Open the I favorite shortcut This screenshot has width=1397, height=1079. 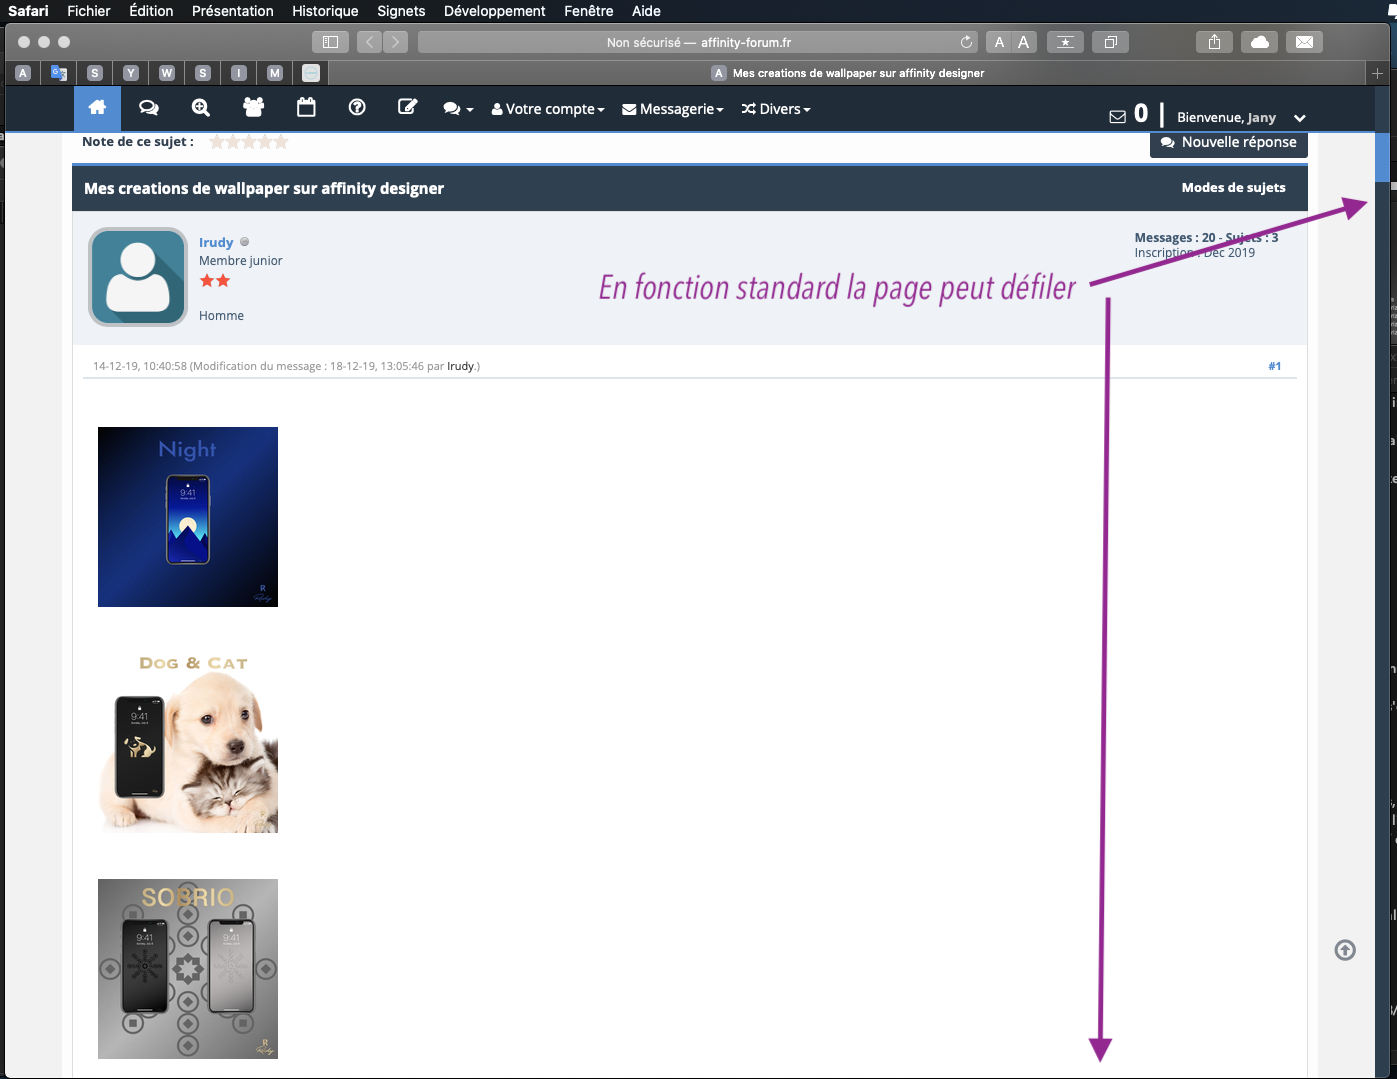click(239, 73)
